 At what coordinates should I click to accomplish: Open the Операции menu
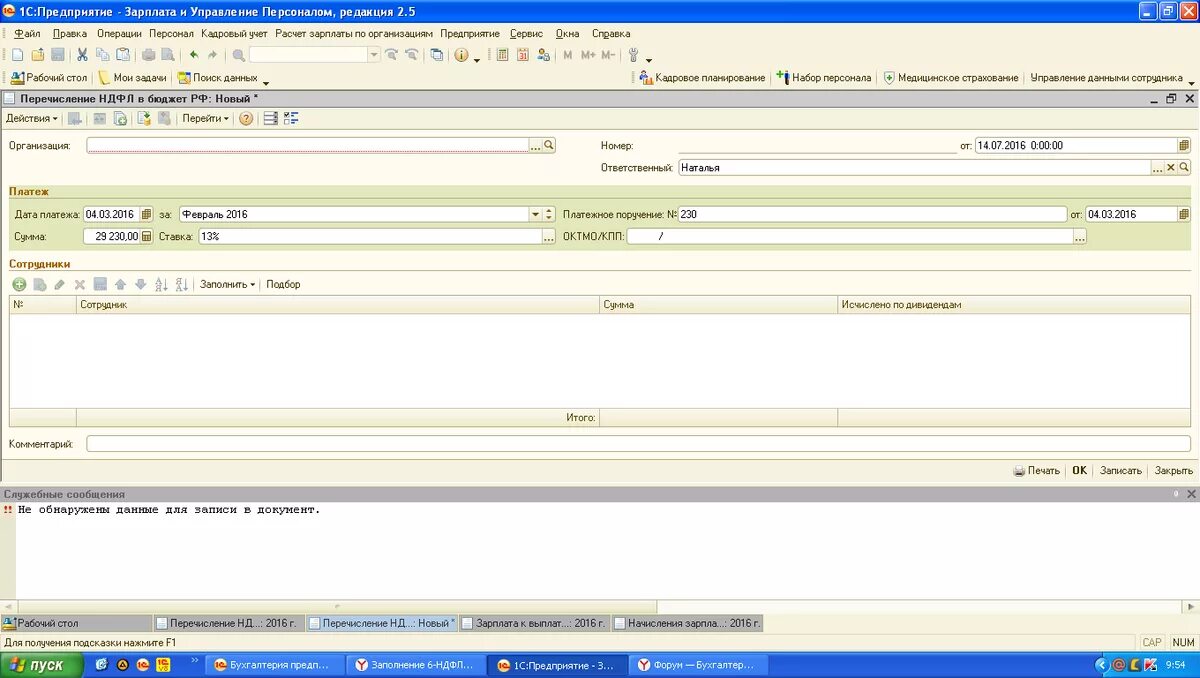(119, 33)
